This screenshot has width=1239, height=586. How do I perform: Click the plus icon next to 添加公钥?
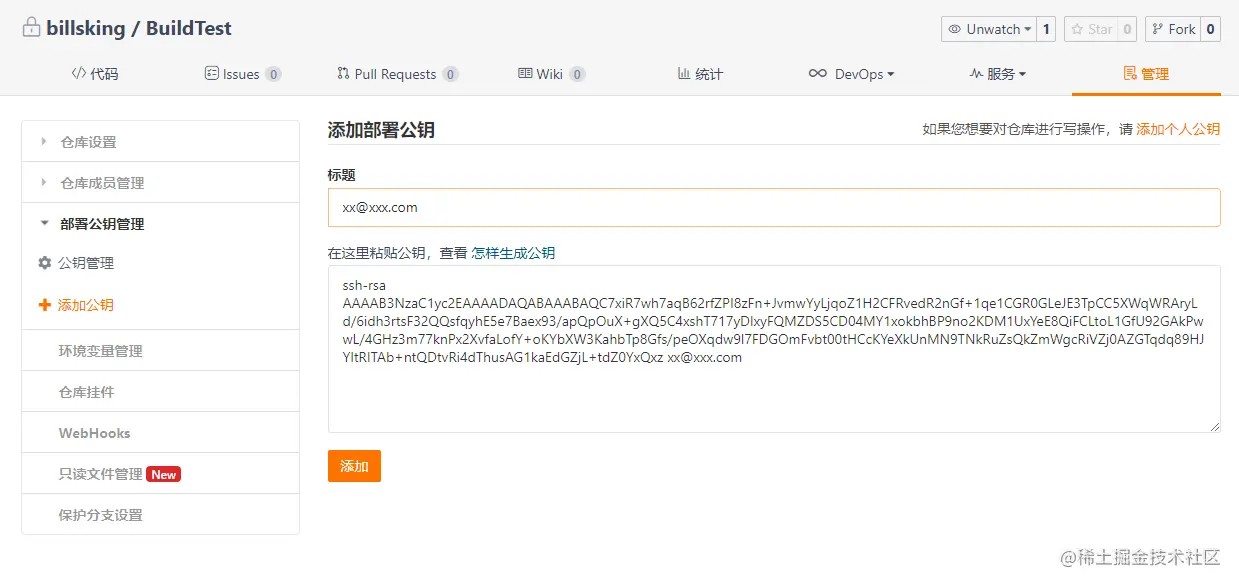(44, 305)
